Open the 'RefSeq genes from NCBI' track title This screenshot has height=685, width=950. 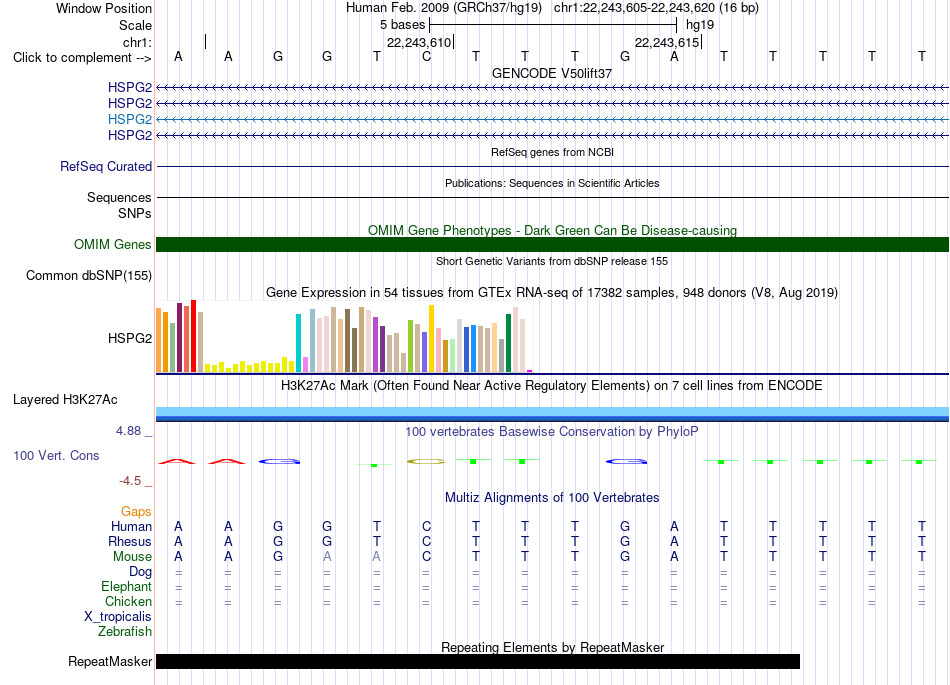pos(552,152)
